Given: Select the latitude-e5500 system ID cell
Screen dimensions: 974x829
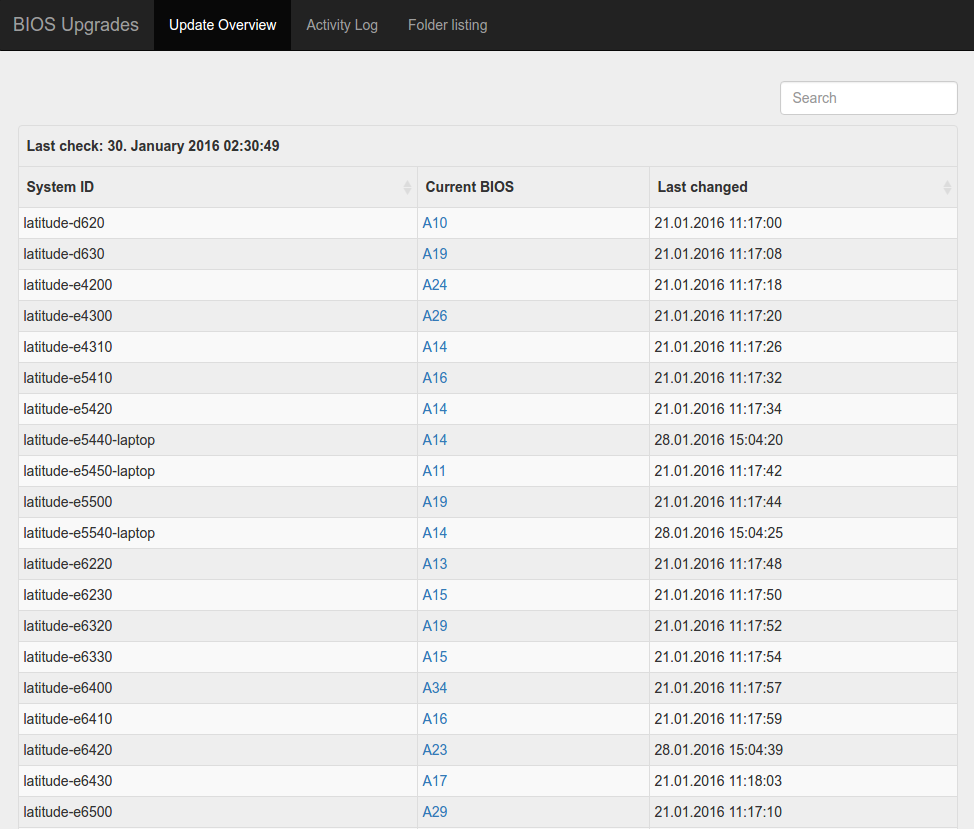Looking at the screenshot, I should pyautogui.click(x=218, y=502).
